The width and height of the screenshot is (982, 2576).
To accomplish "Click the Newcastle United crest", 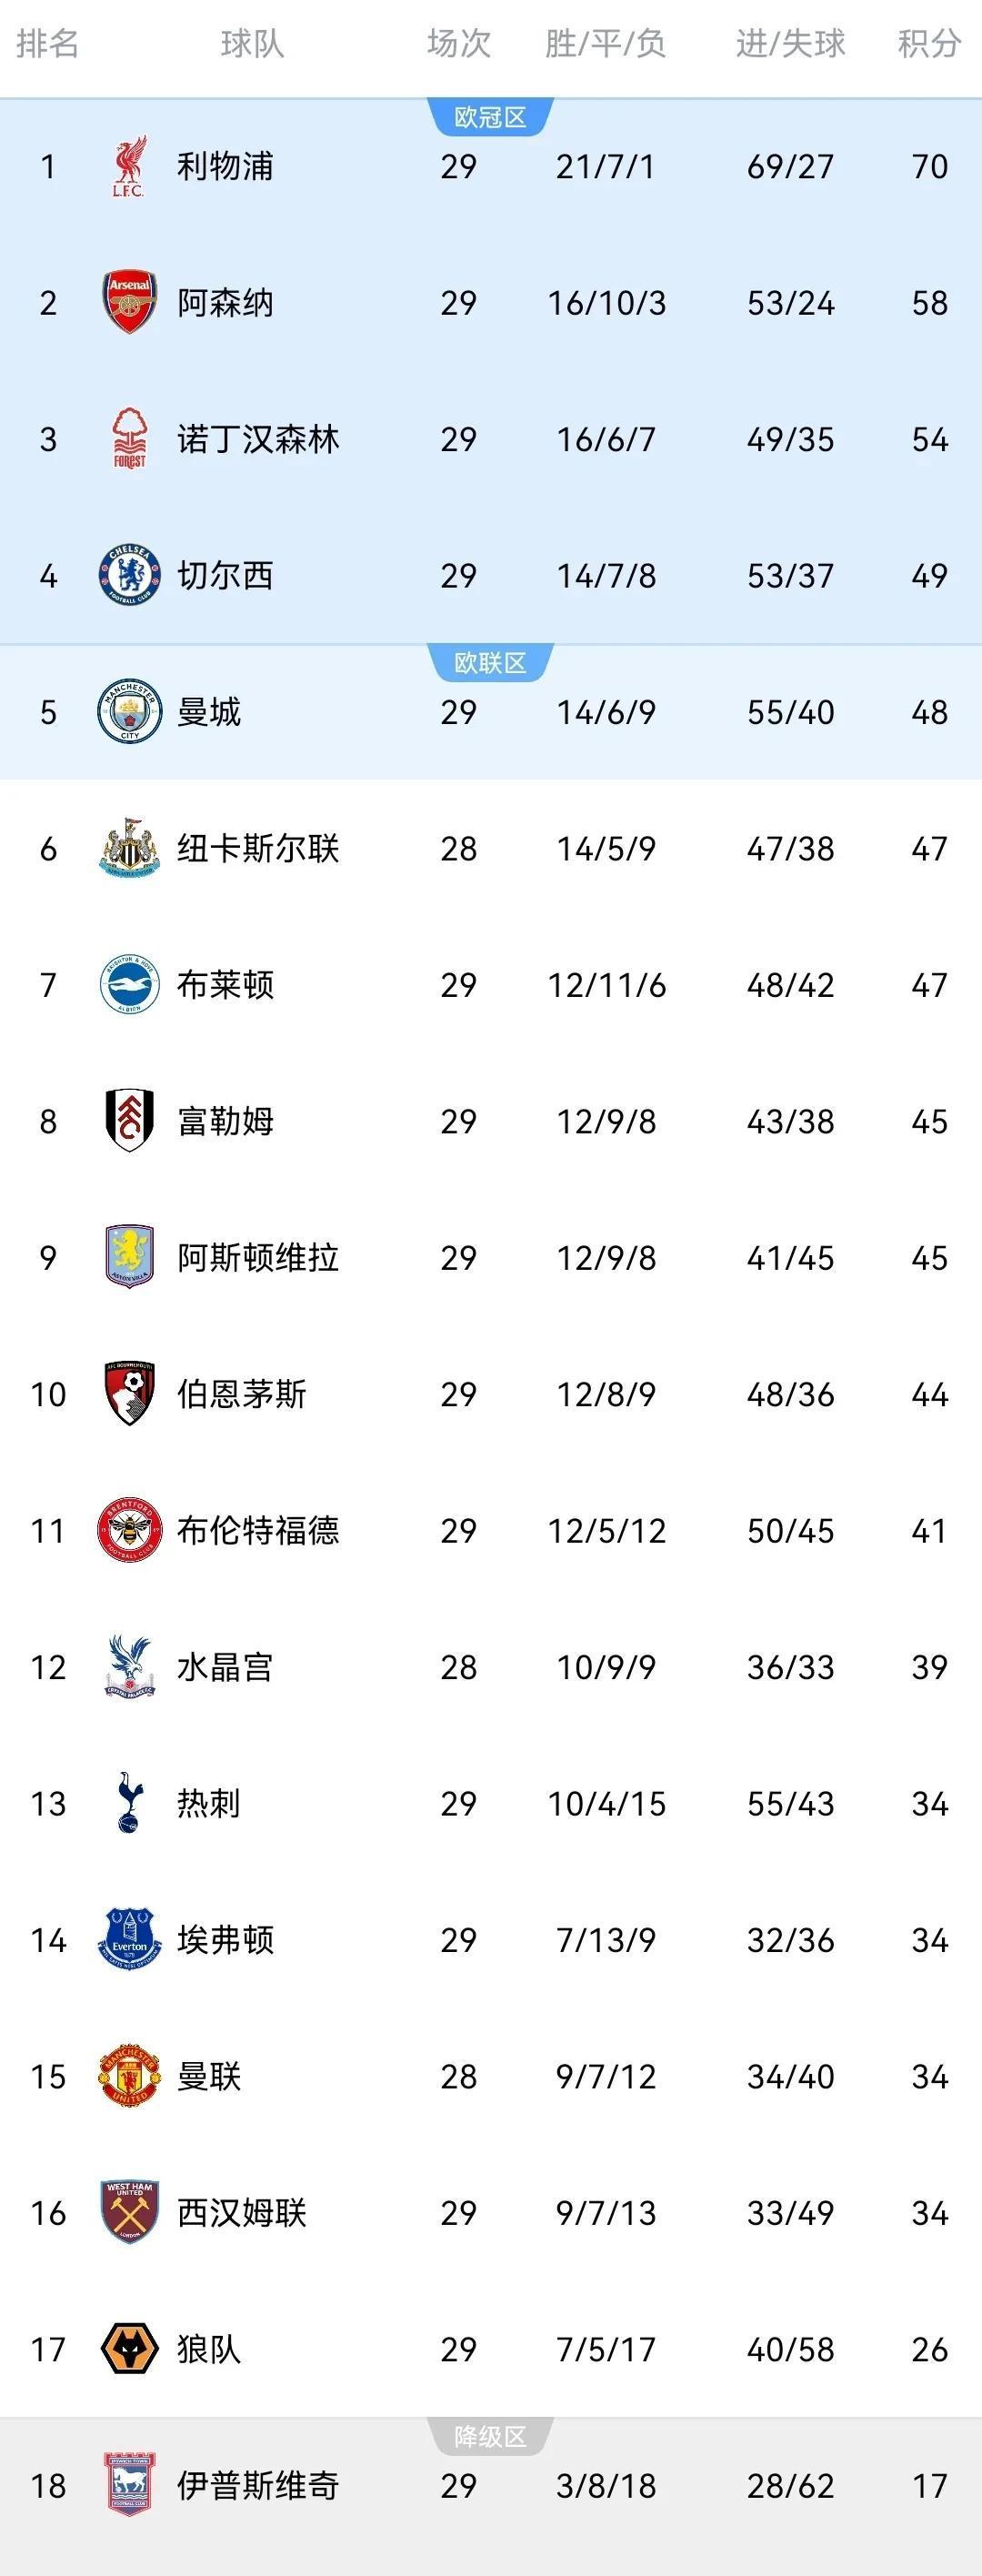I will (129, 848).
